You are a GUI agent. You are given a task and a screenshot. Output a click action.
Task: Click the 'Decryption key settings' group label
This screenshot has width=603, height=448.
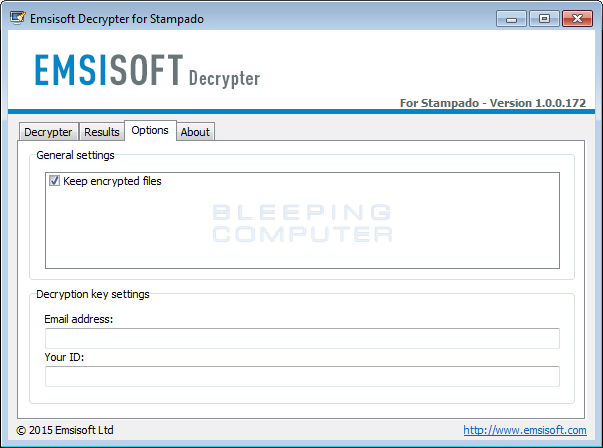click(x=93, y=294)
